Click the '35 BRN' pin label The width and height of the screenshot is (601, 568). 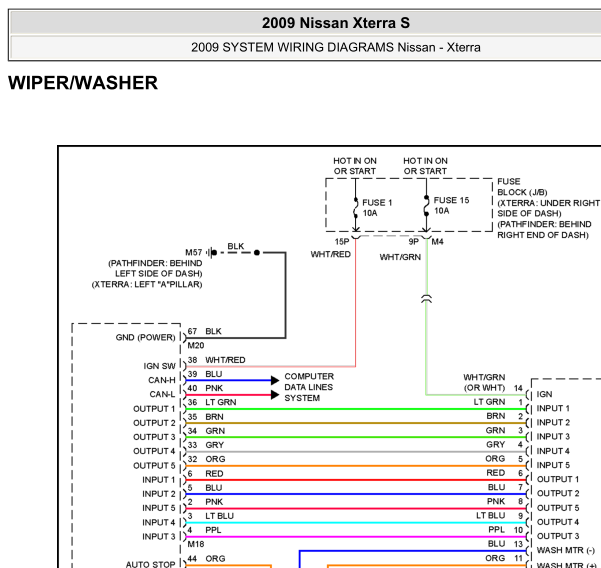click(x=205, y=417)
